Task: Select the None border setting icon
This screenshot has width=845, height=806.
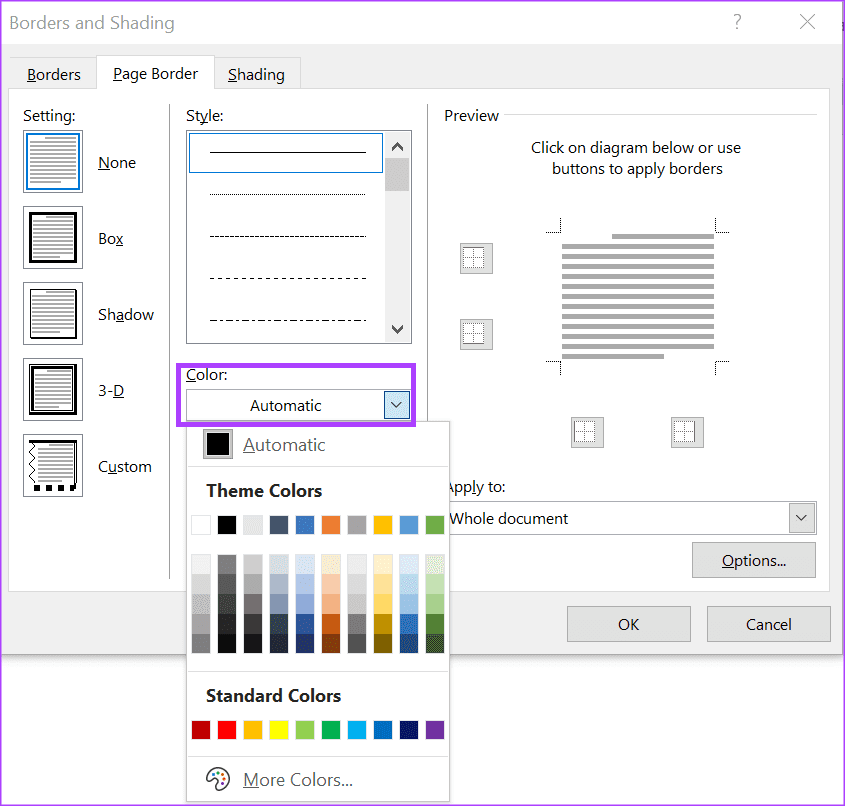Action: 53,162
